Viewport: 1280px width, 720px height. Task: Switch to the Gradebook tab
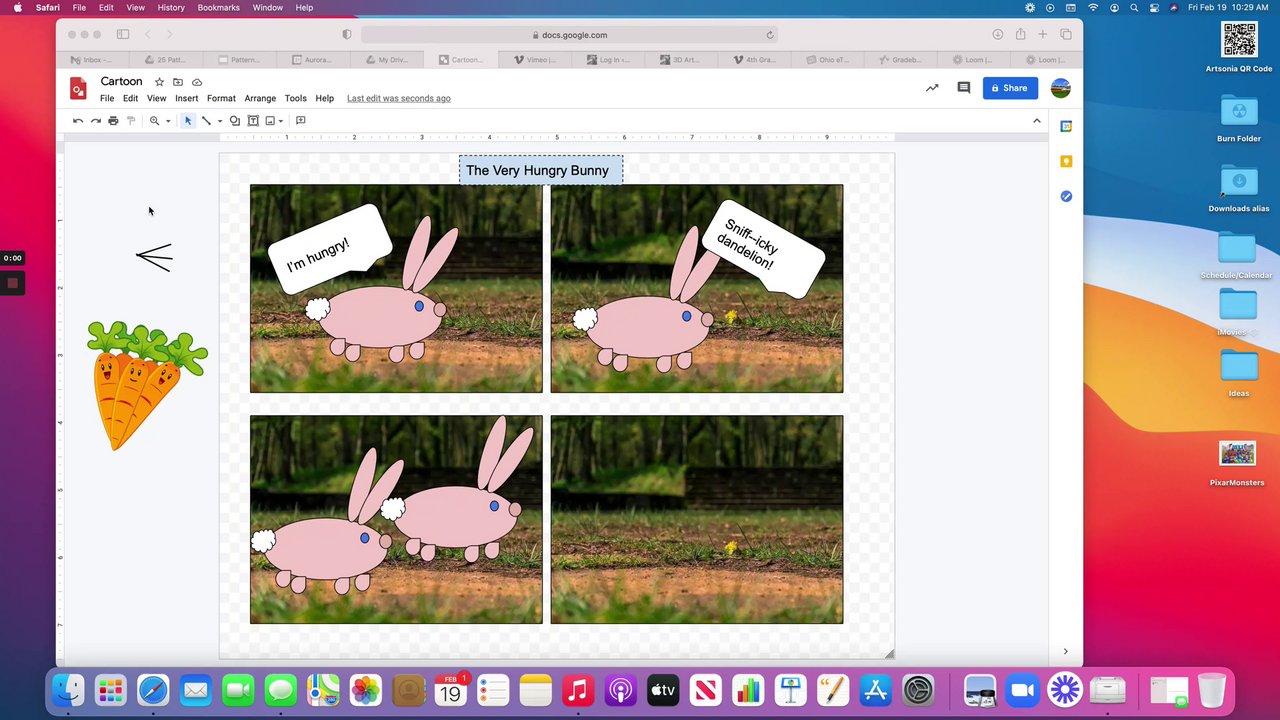pyautogui.click(x=903, y=60)
